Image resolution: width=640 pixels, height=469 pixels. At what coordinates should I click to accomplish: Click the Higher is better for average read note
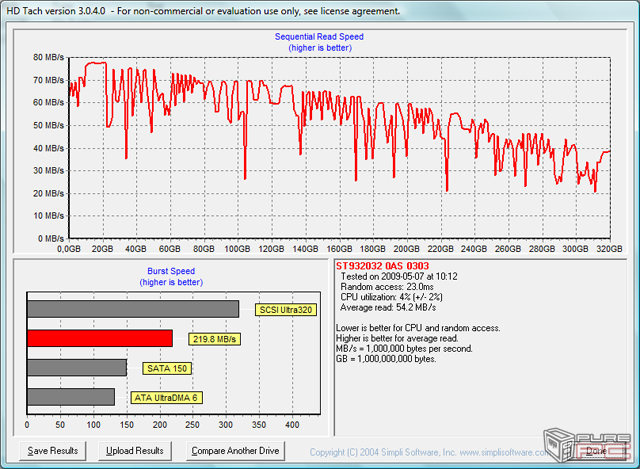pos(397,338)
